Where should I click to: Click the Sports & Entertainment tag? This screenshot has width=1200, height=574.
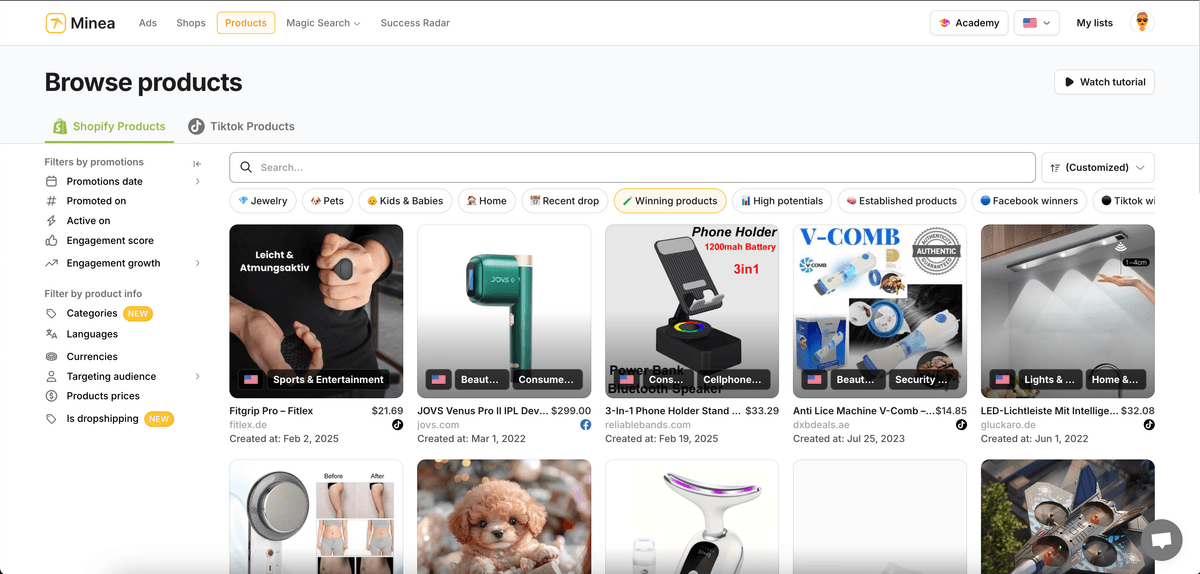(328, 380)
